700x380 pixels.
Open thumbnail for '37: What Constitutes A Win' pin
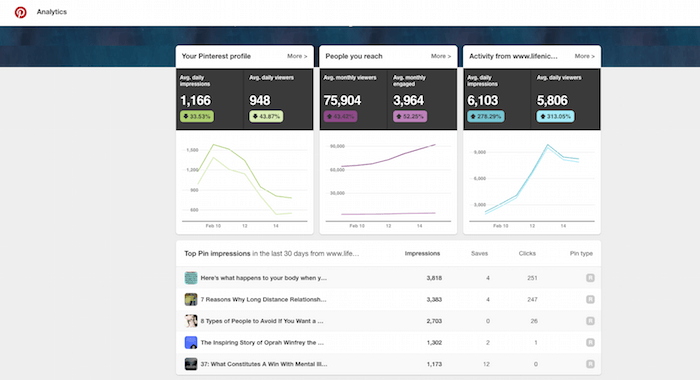[191, 364]
